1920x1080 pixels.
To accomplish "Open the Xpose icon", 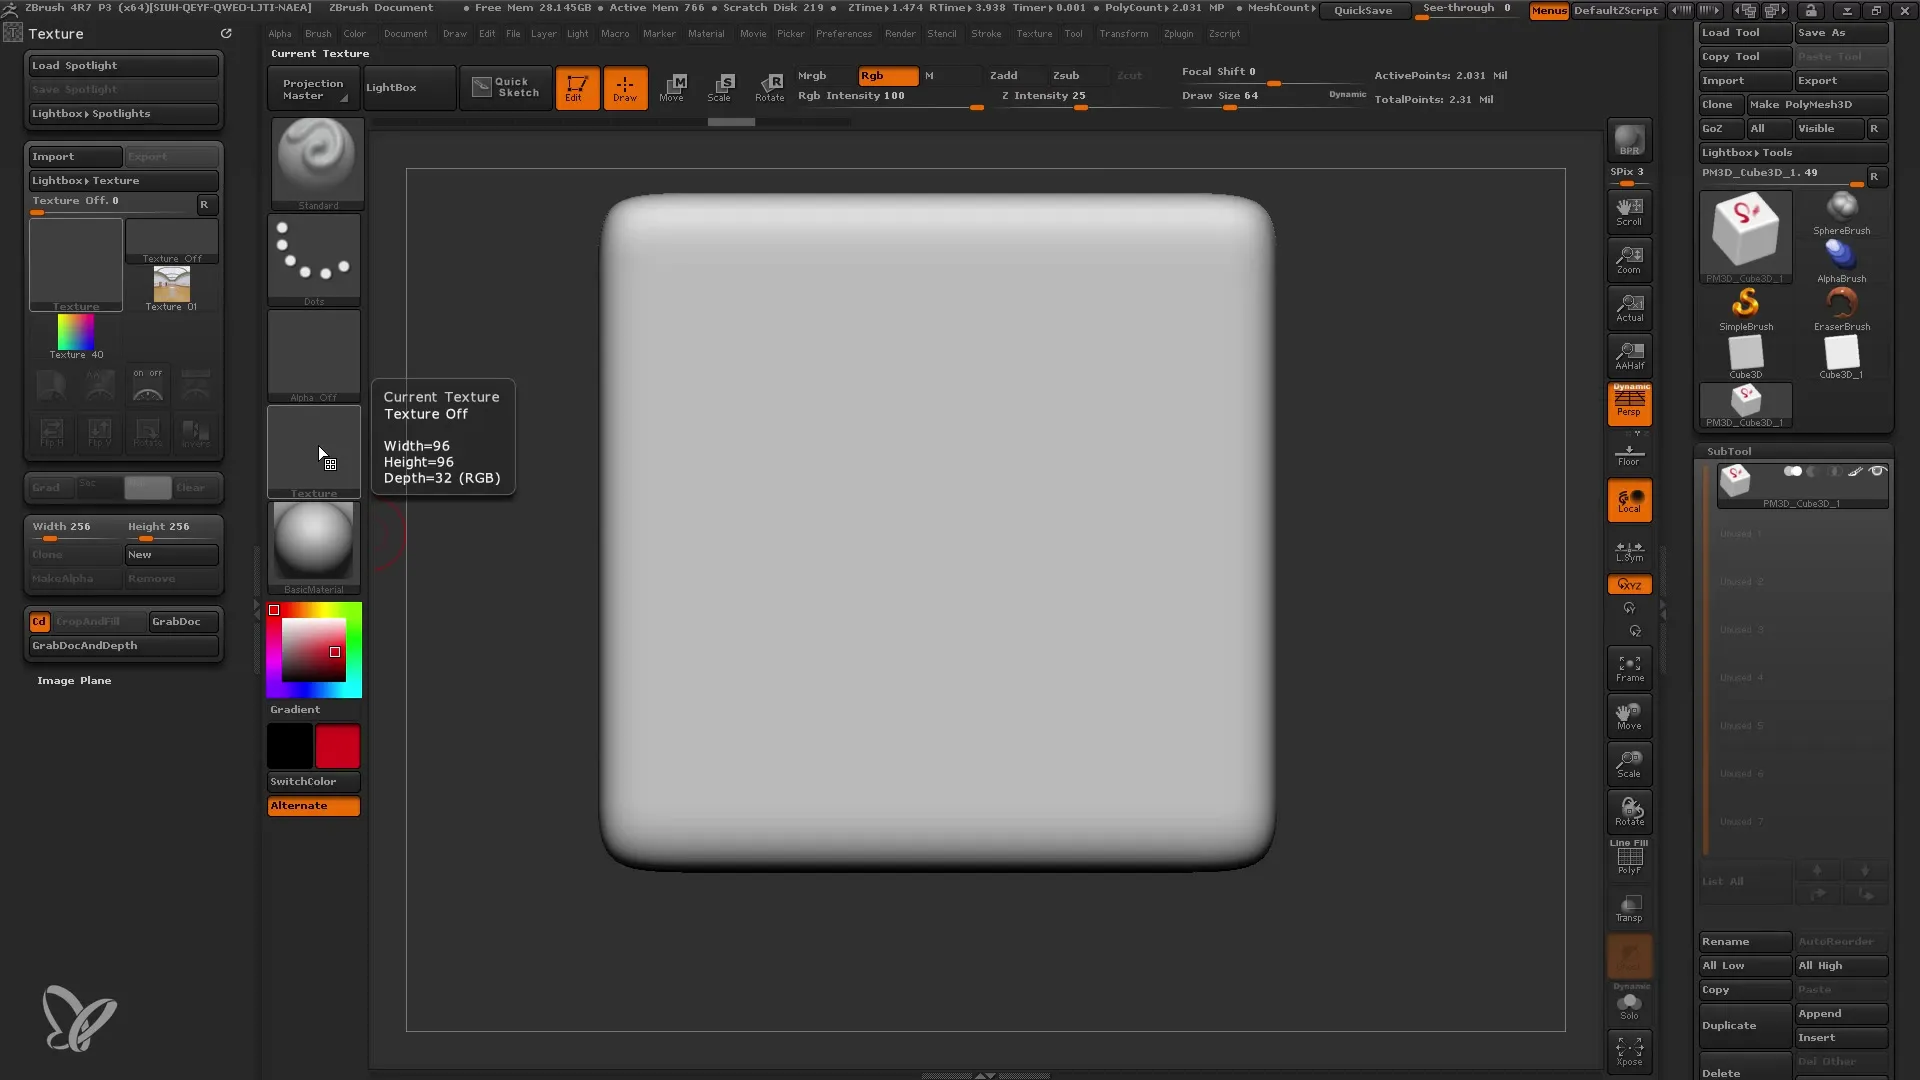I will click(x=1629, y=1051).
